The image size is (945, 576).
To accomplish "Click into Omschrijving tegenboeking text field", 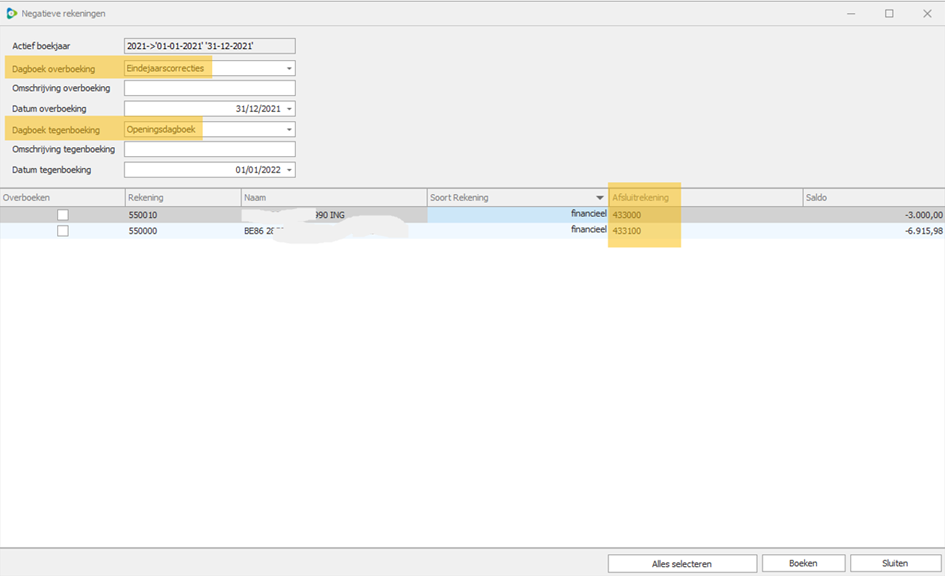I will [209, 150].
